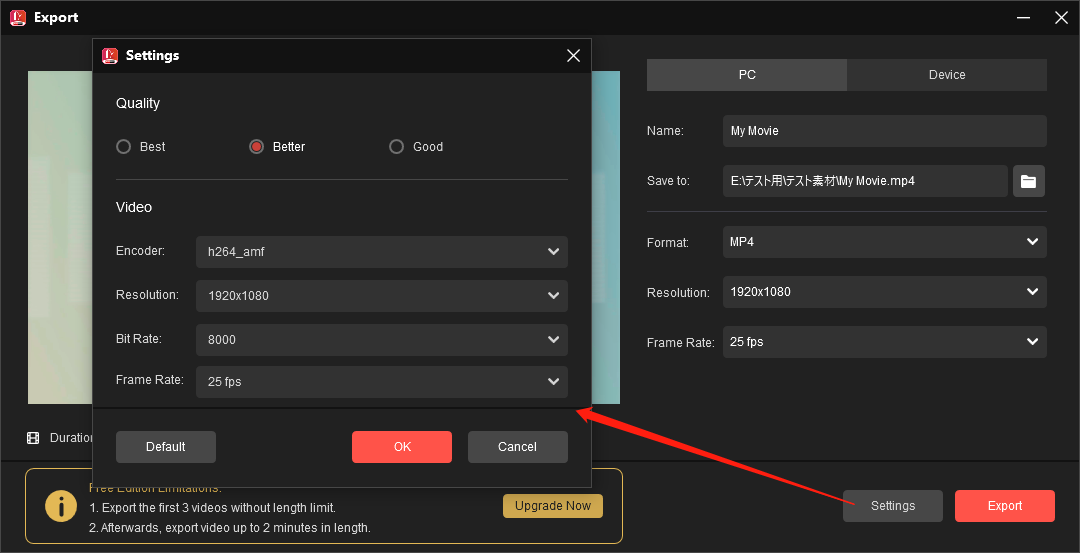Click the Save to path field
Screen dimensions: 1080x553
click(865, 181)
